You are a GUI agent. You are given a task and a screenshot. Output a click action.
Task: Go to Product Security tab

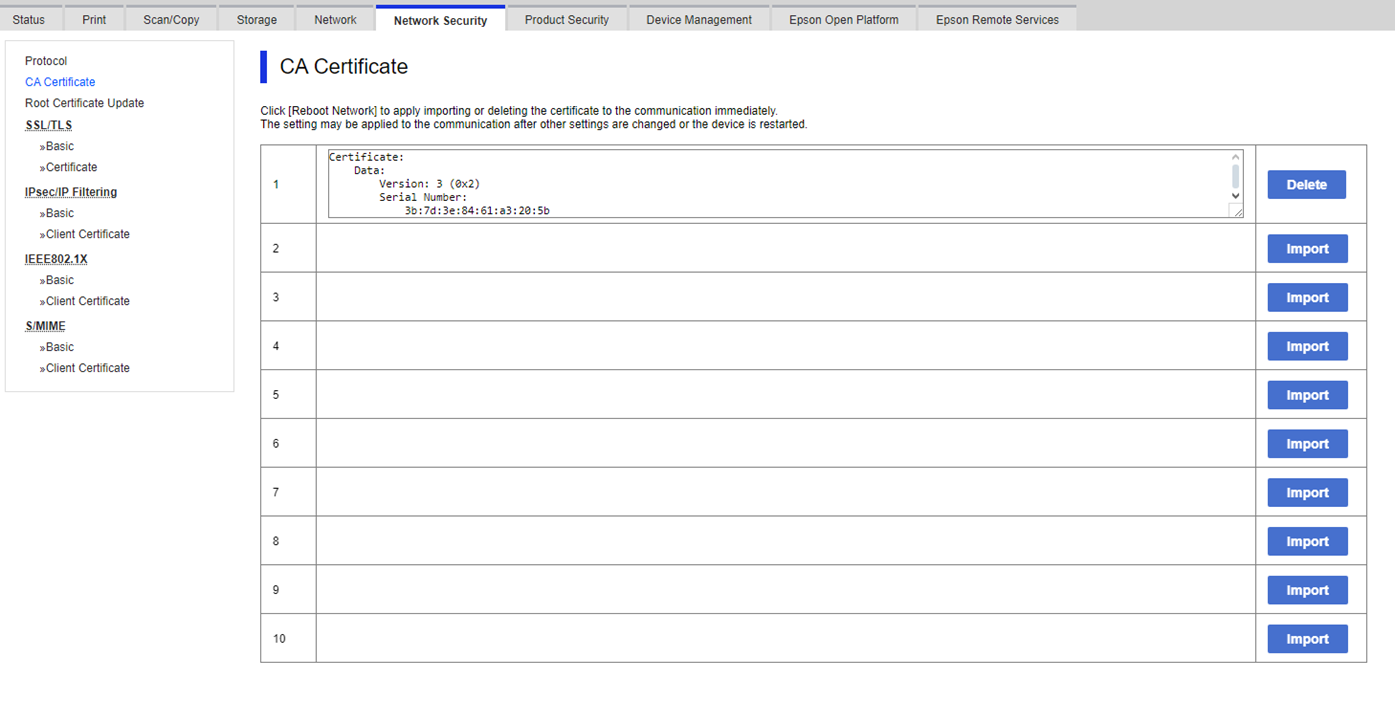pyautogui.click(x=566, y=19)
